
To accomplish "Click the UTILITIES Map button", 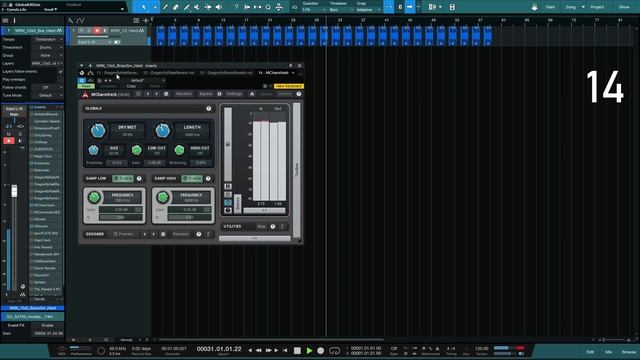I will point(261,227).
